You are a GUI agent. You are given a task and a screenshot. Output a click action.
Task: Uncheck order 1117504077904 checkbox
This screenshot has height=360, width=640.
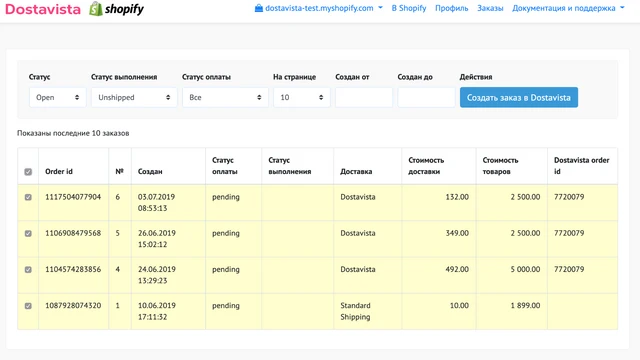[x=28, y=197]
